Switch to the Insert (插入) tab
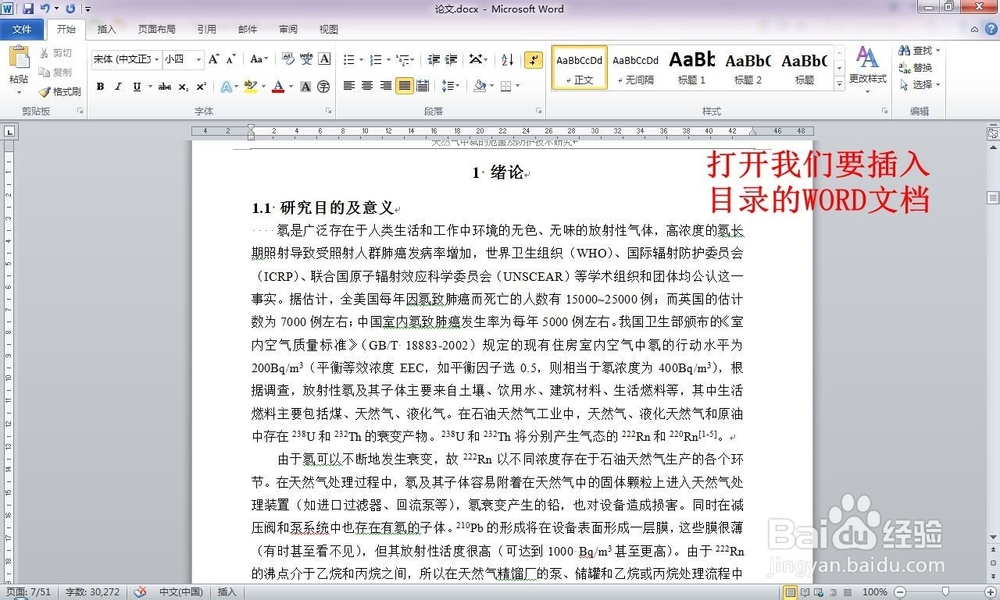Screen dimensions: 1000x600 click(x=107, y=29)
